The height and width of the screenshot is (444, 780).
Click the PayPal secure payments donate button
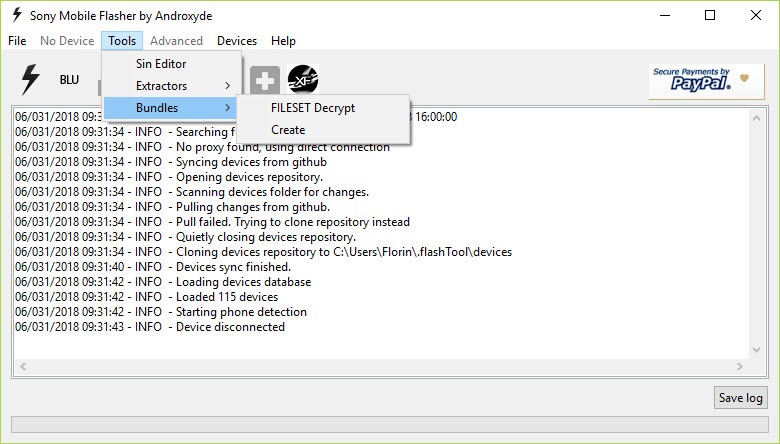[x=706, y=81]
